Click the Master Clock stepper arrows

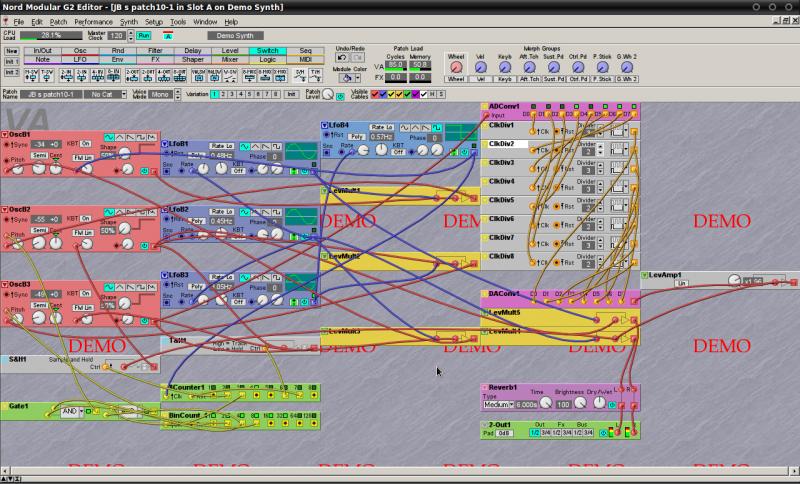coord(131,36)
